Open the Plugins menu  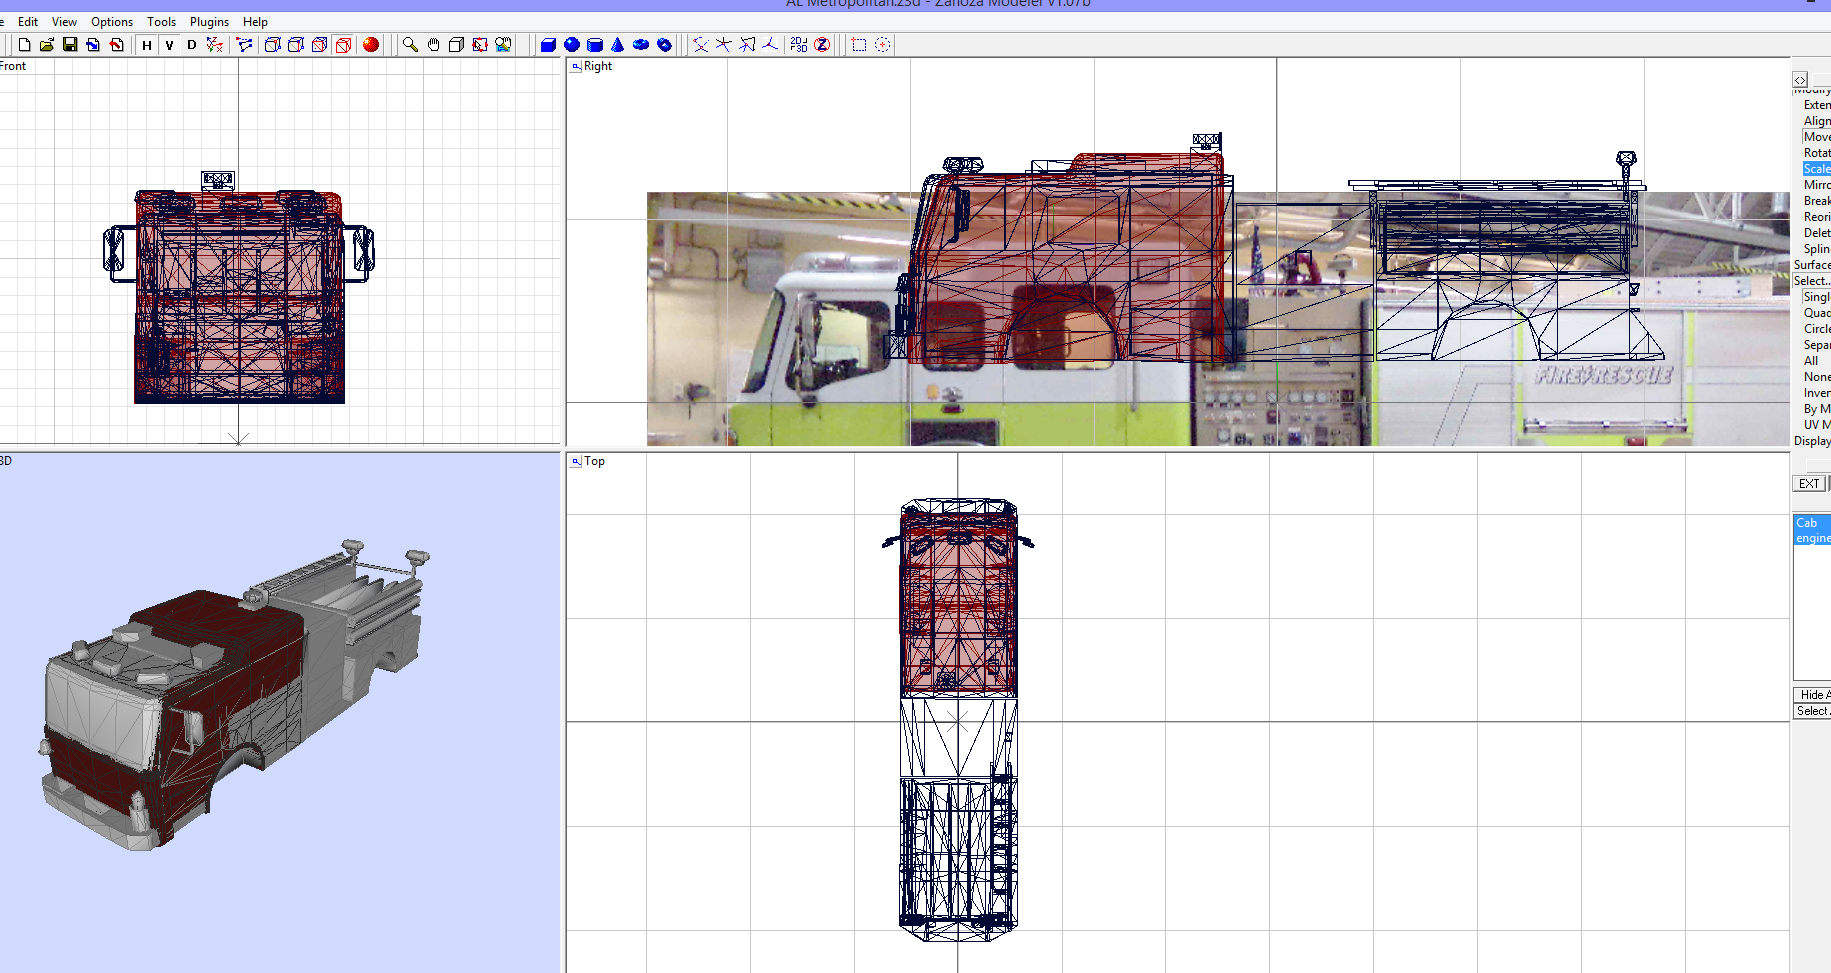tap(209, 21)
